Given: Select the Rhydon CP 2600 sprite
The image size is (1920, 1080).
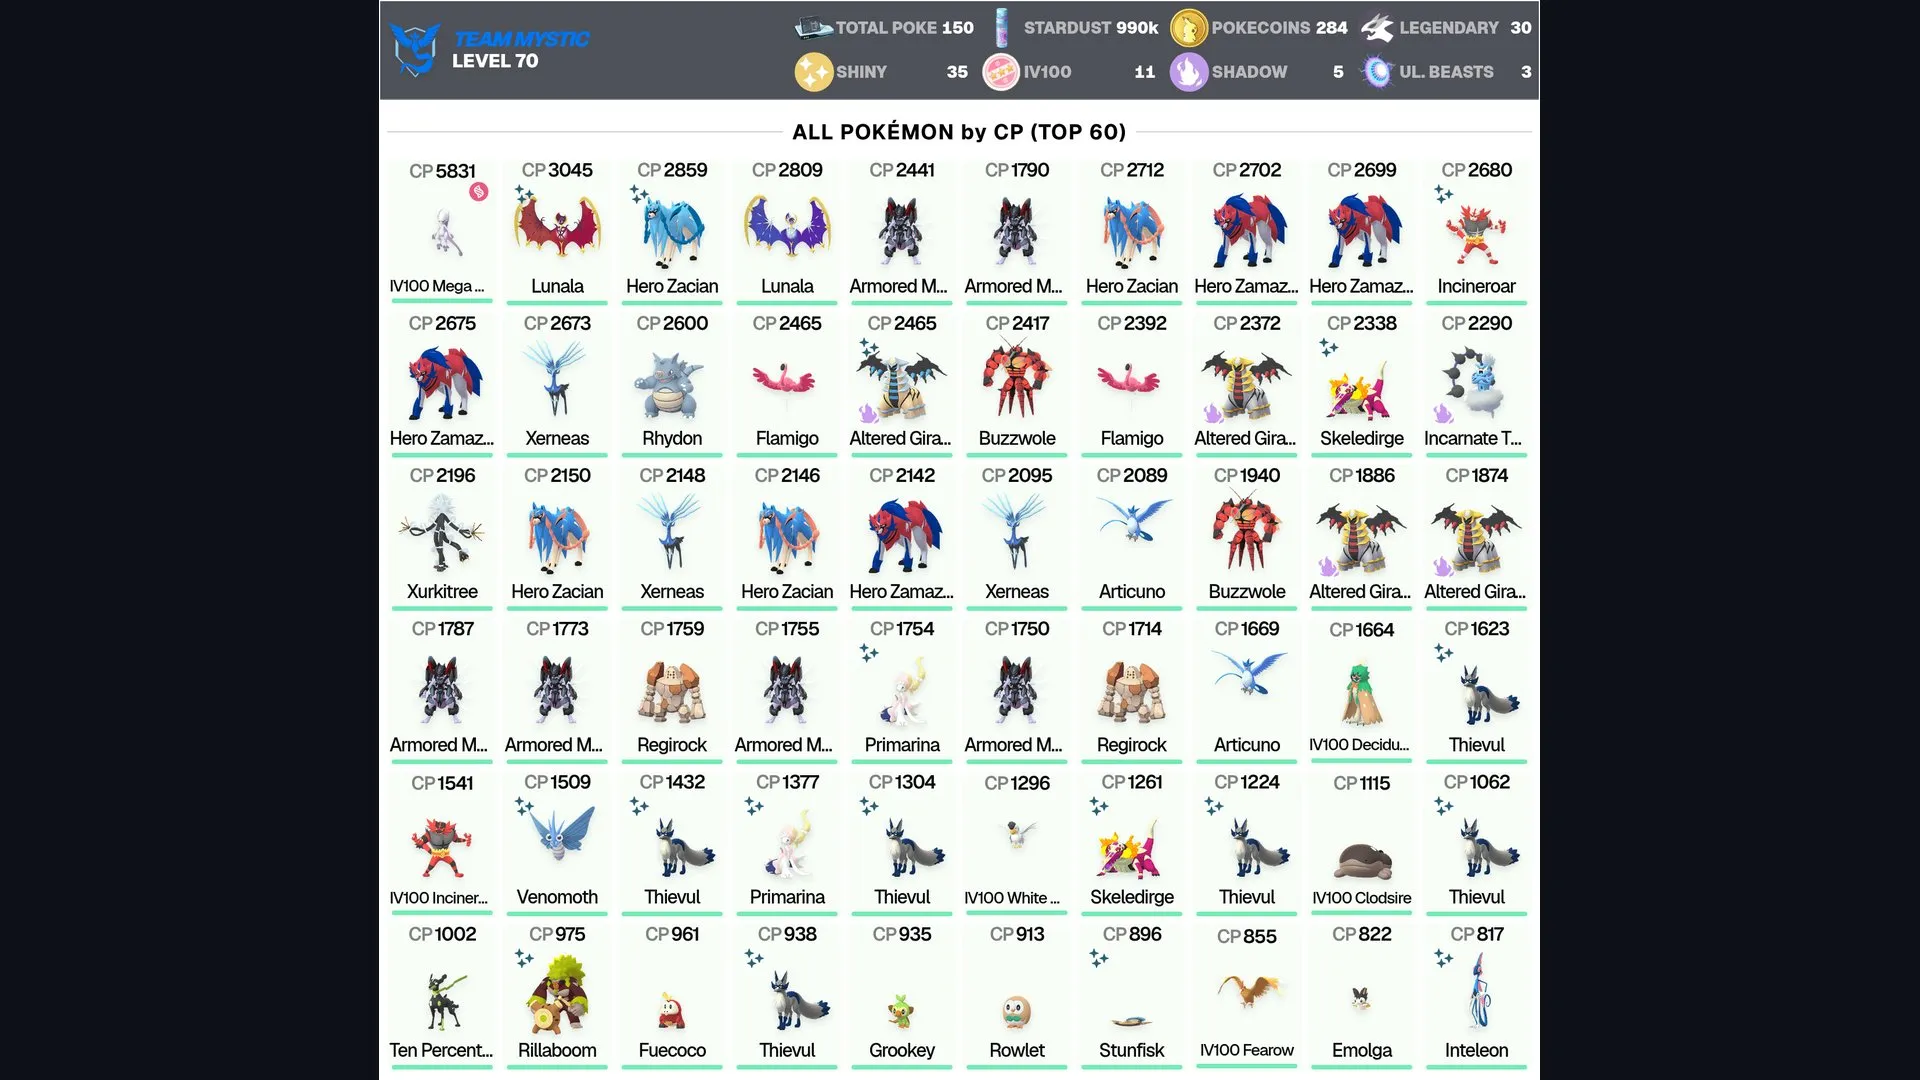Looking at the screenshot, I should [672, 384].
